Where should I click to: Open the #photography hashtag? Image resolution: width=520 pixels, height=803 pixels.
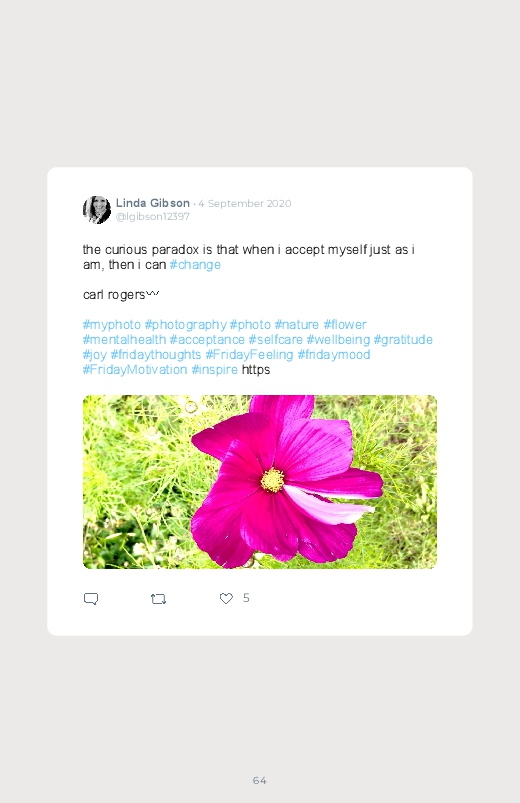(x=185, y=325)
